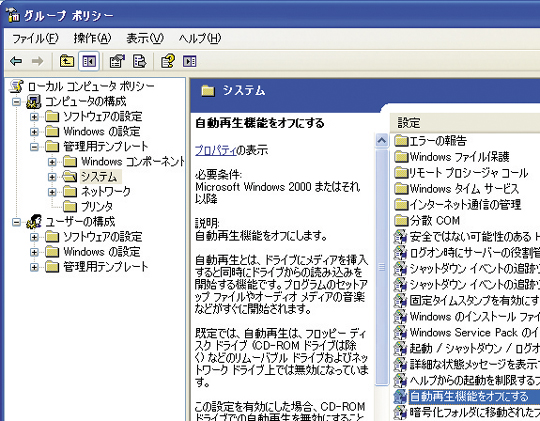540x421 pixels.
Task: Click the ユーザーの構成 user icon
Action: [34, 222]
